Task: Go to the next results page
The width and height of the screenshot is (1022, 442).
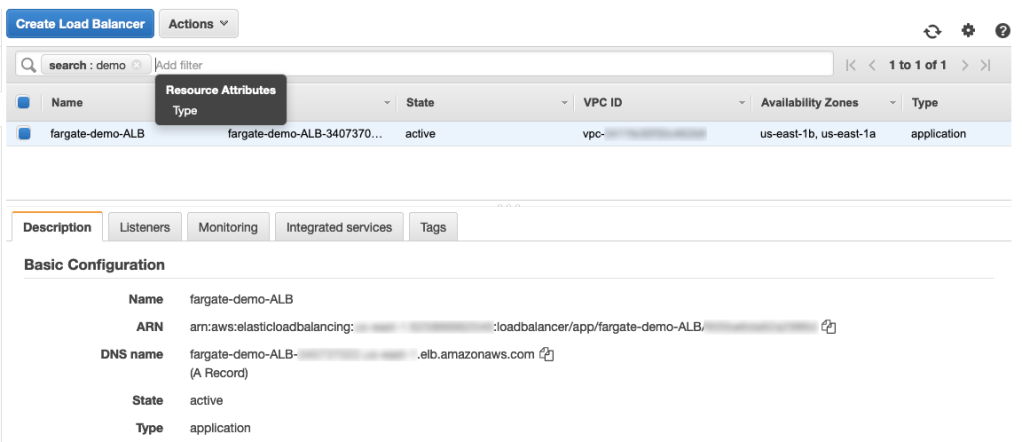Action: coord(965,65)
